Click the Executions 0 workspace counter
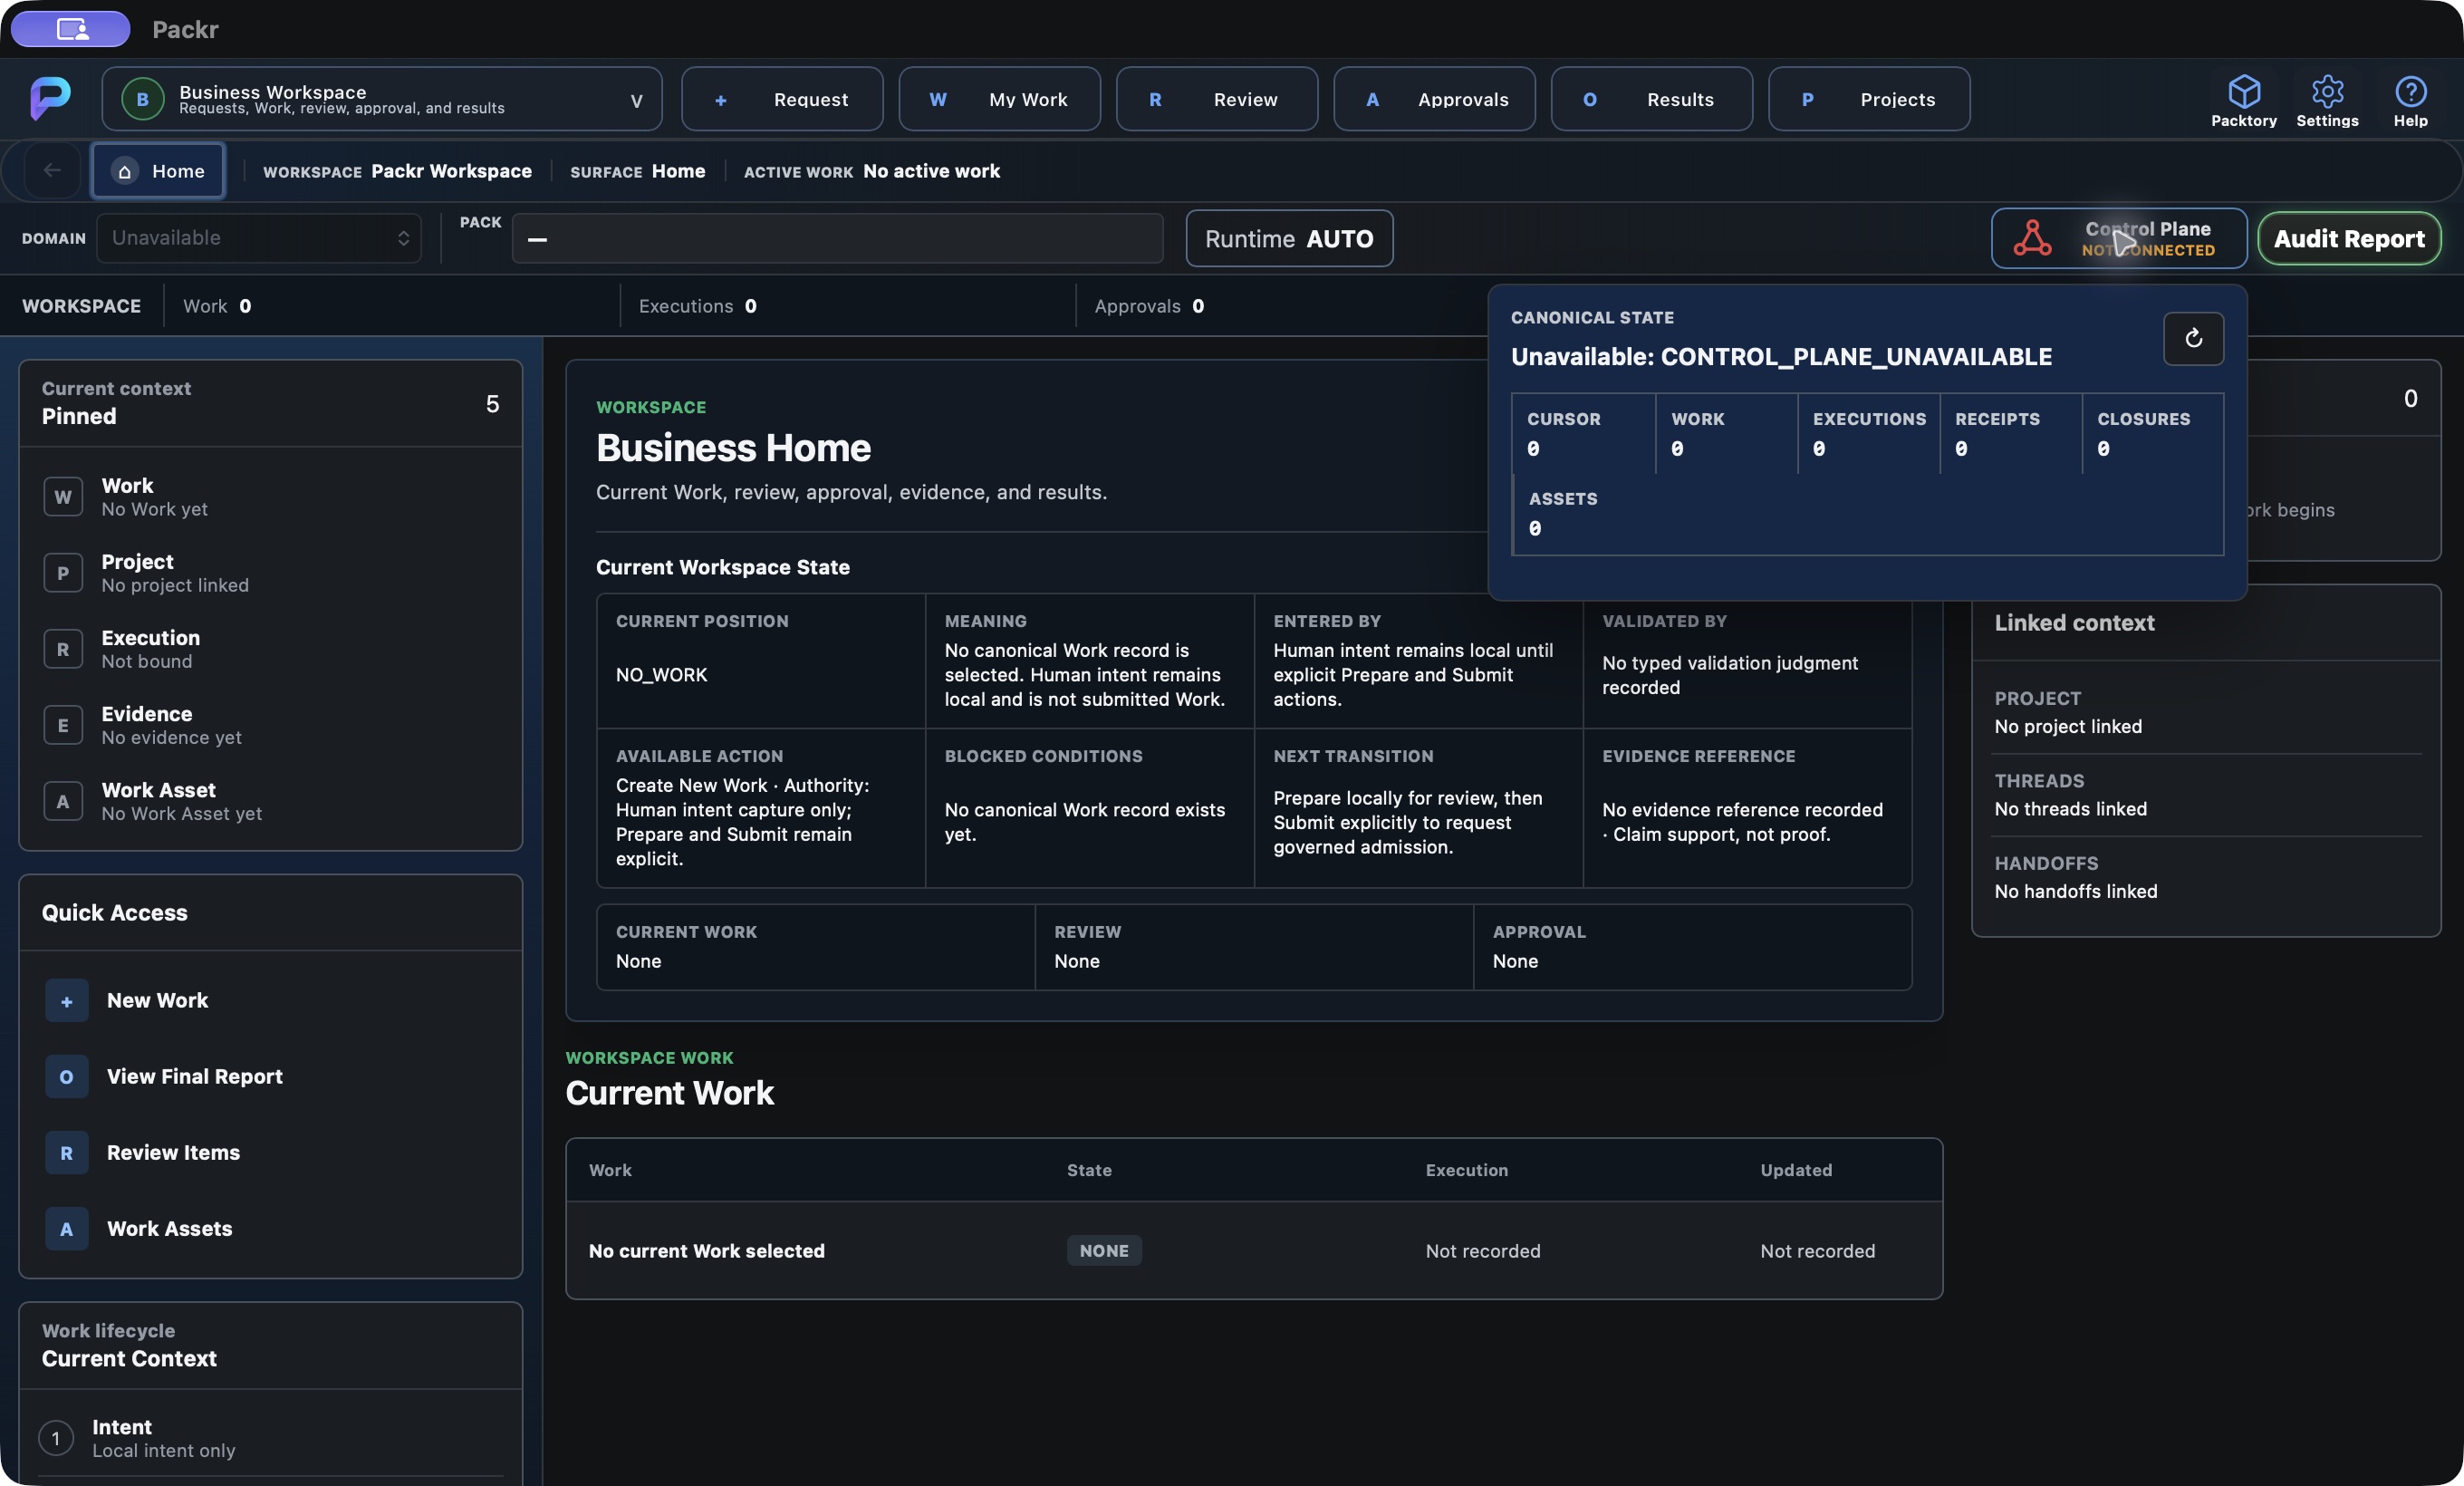2464x1486 pixels. (x=697, y=306)
